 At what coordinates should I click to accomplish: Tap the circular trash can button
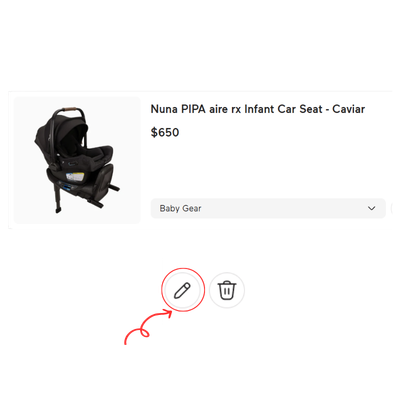[x=227, y=290]
